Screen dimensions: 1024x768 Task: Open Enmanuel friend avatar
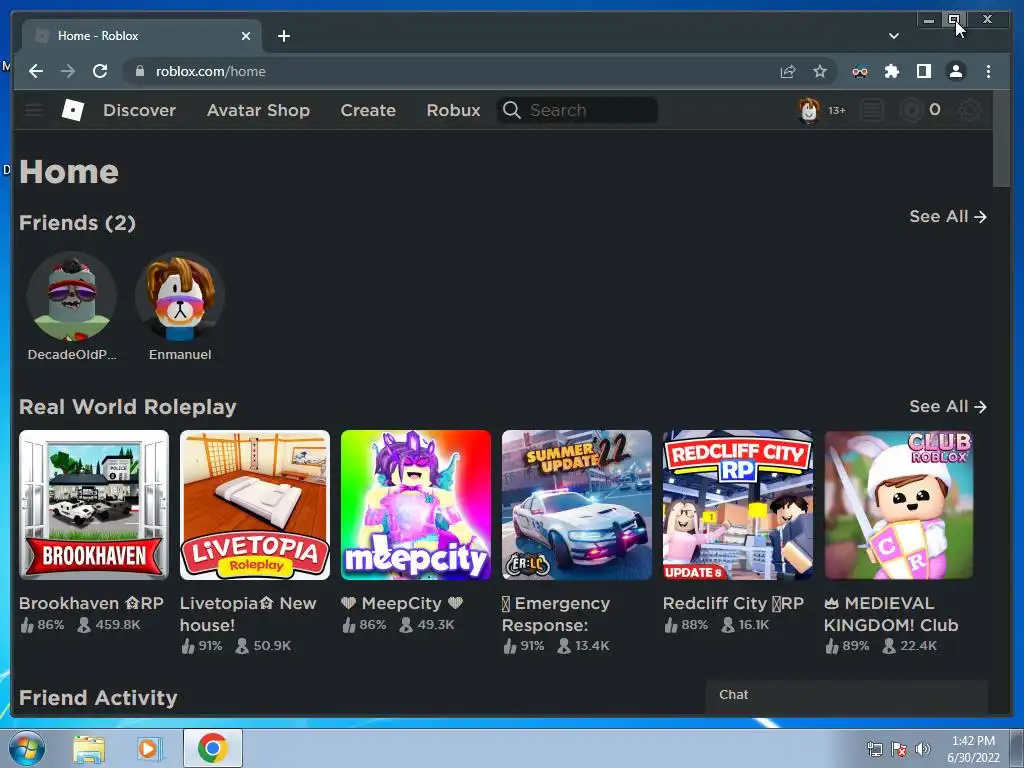point(180,296)
